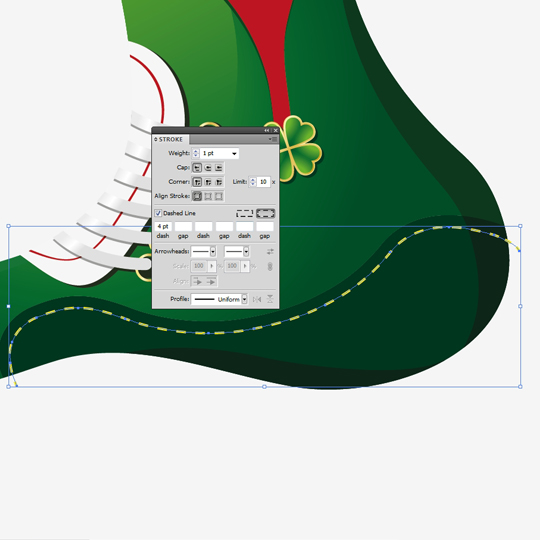
Task: Adjust the miter Limit stepper arrows
Action: tap(253, 182)
